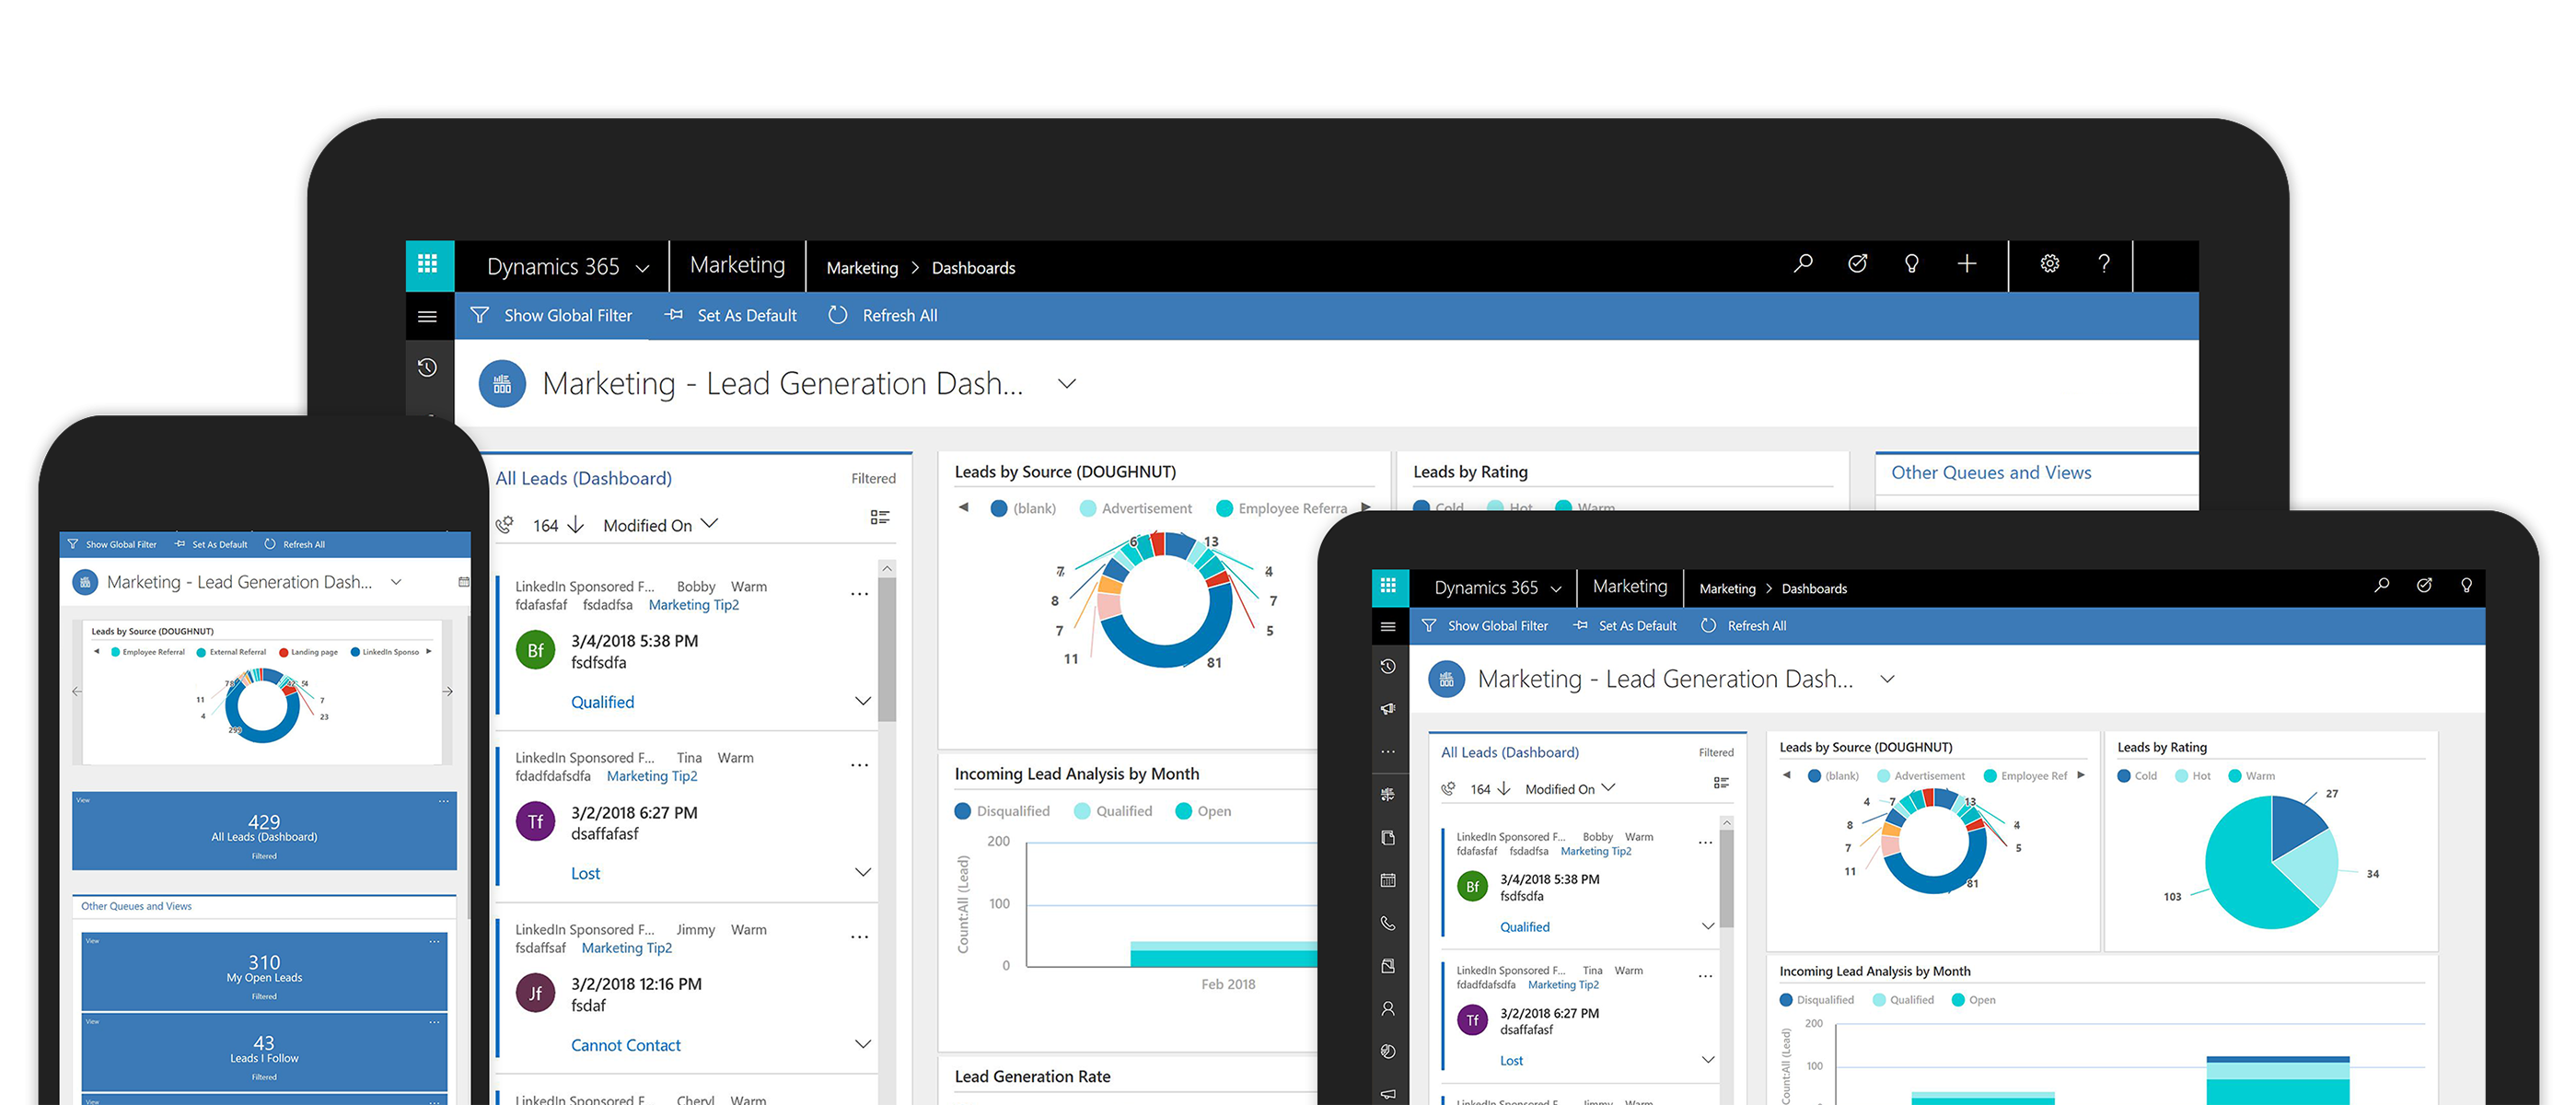Expand the Lost lead card on large tablet
The image size is (2576, 1105).
pyautogui.click(x=863, y=872)
